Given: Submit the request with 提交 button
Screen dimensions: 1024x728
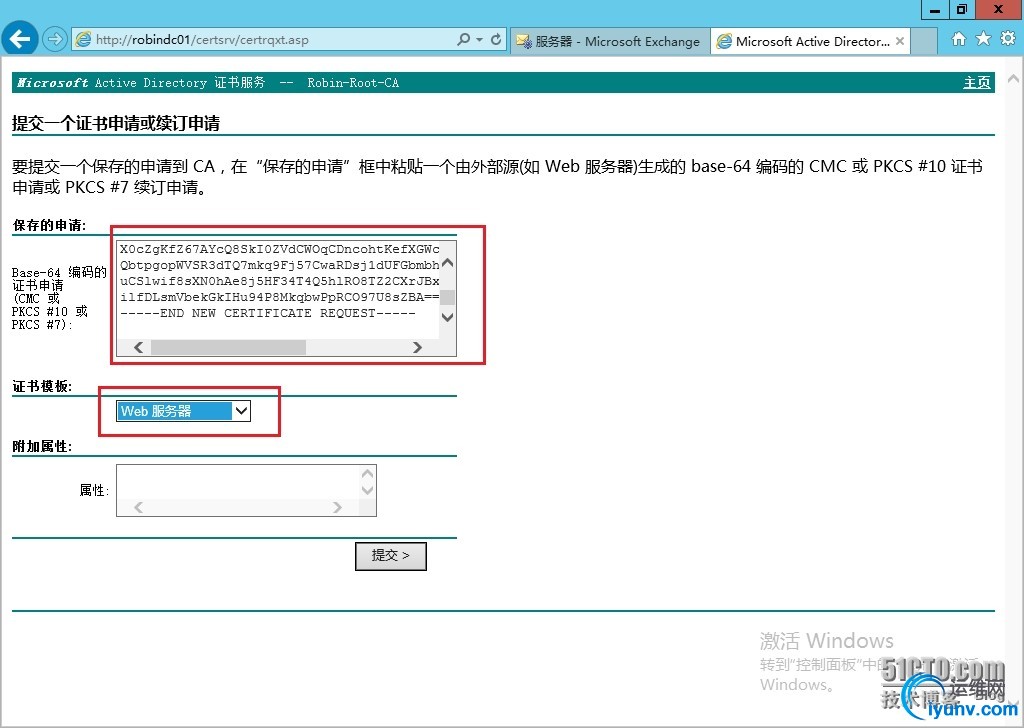Looking at the screenshot, I should point(391,556).
